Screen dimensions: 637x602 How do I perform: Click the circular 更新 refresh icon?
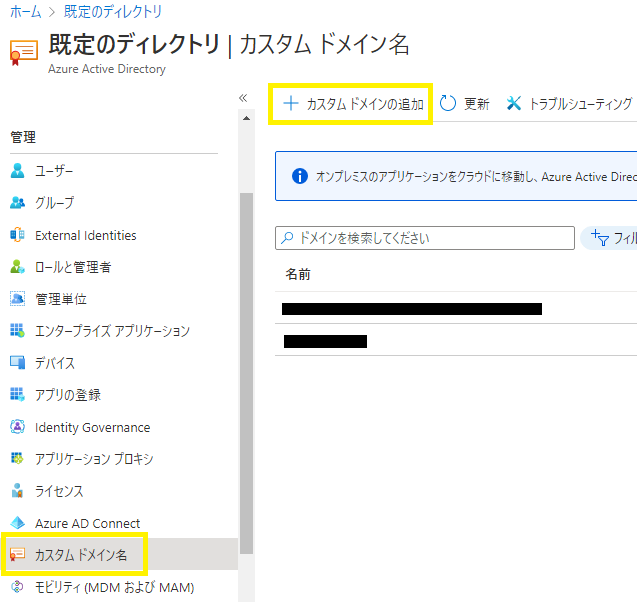point(448,103)
